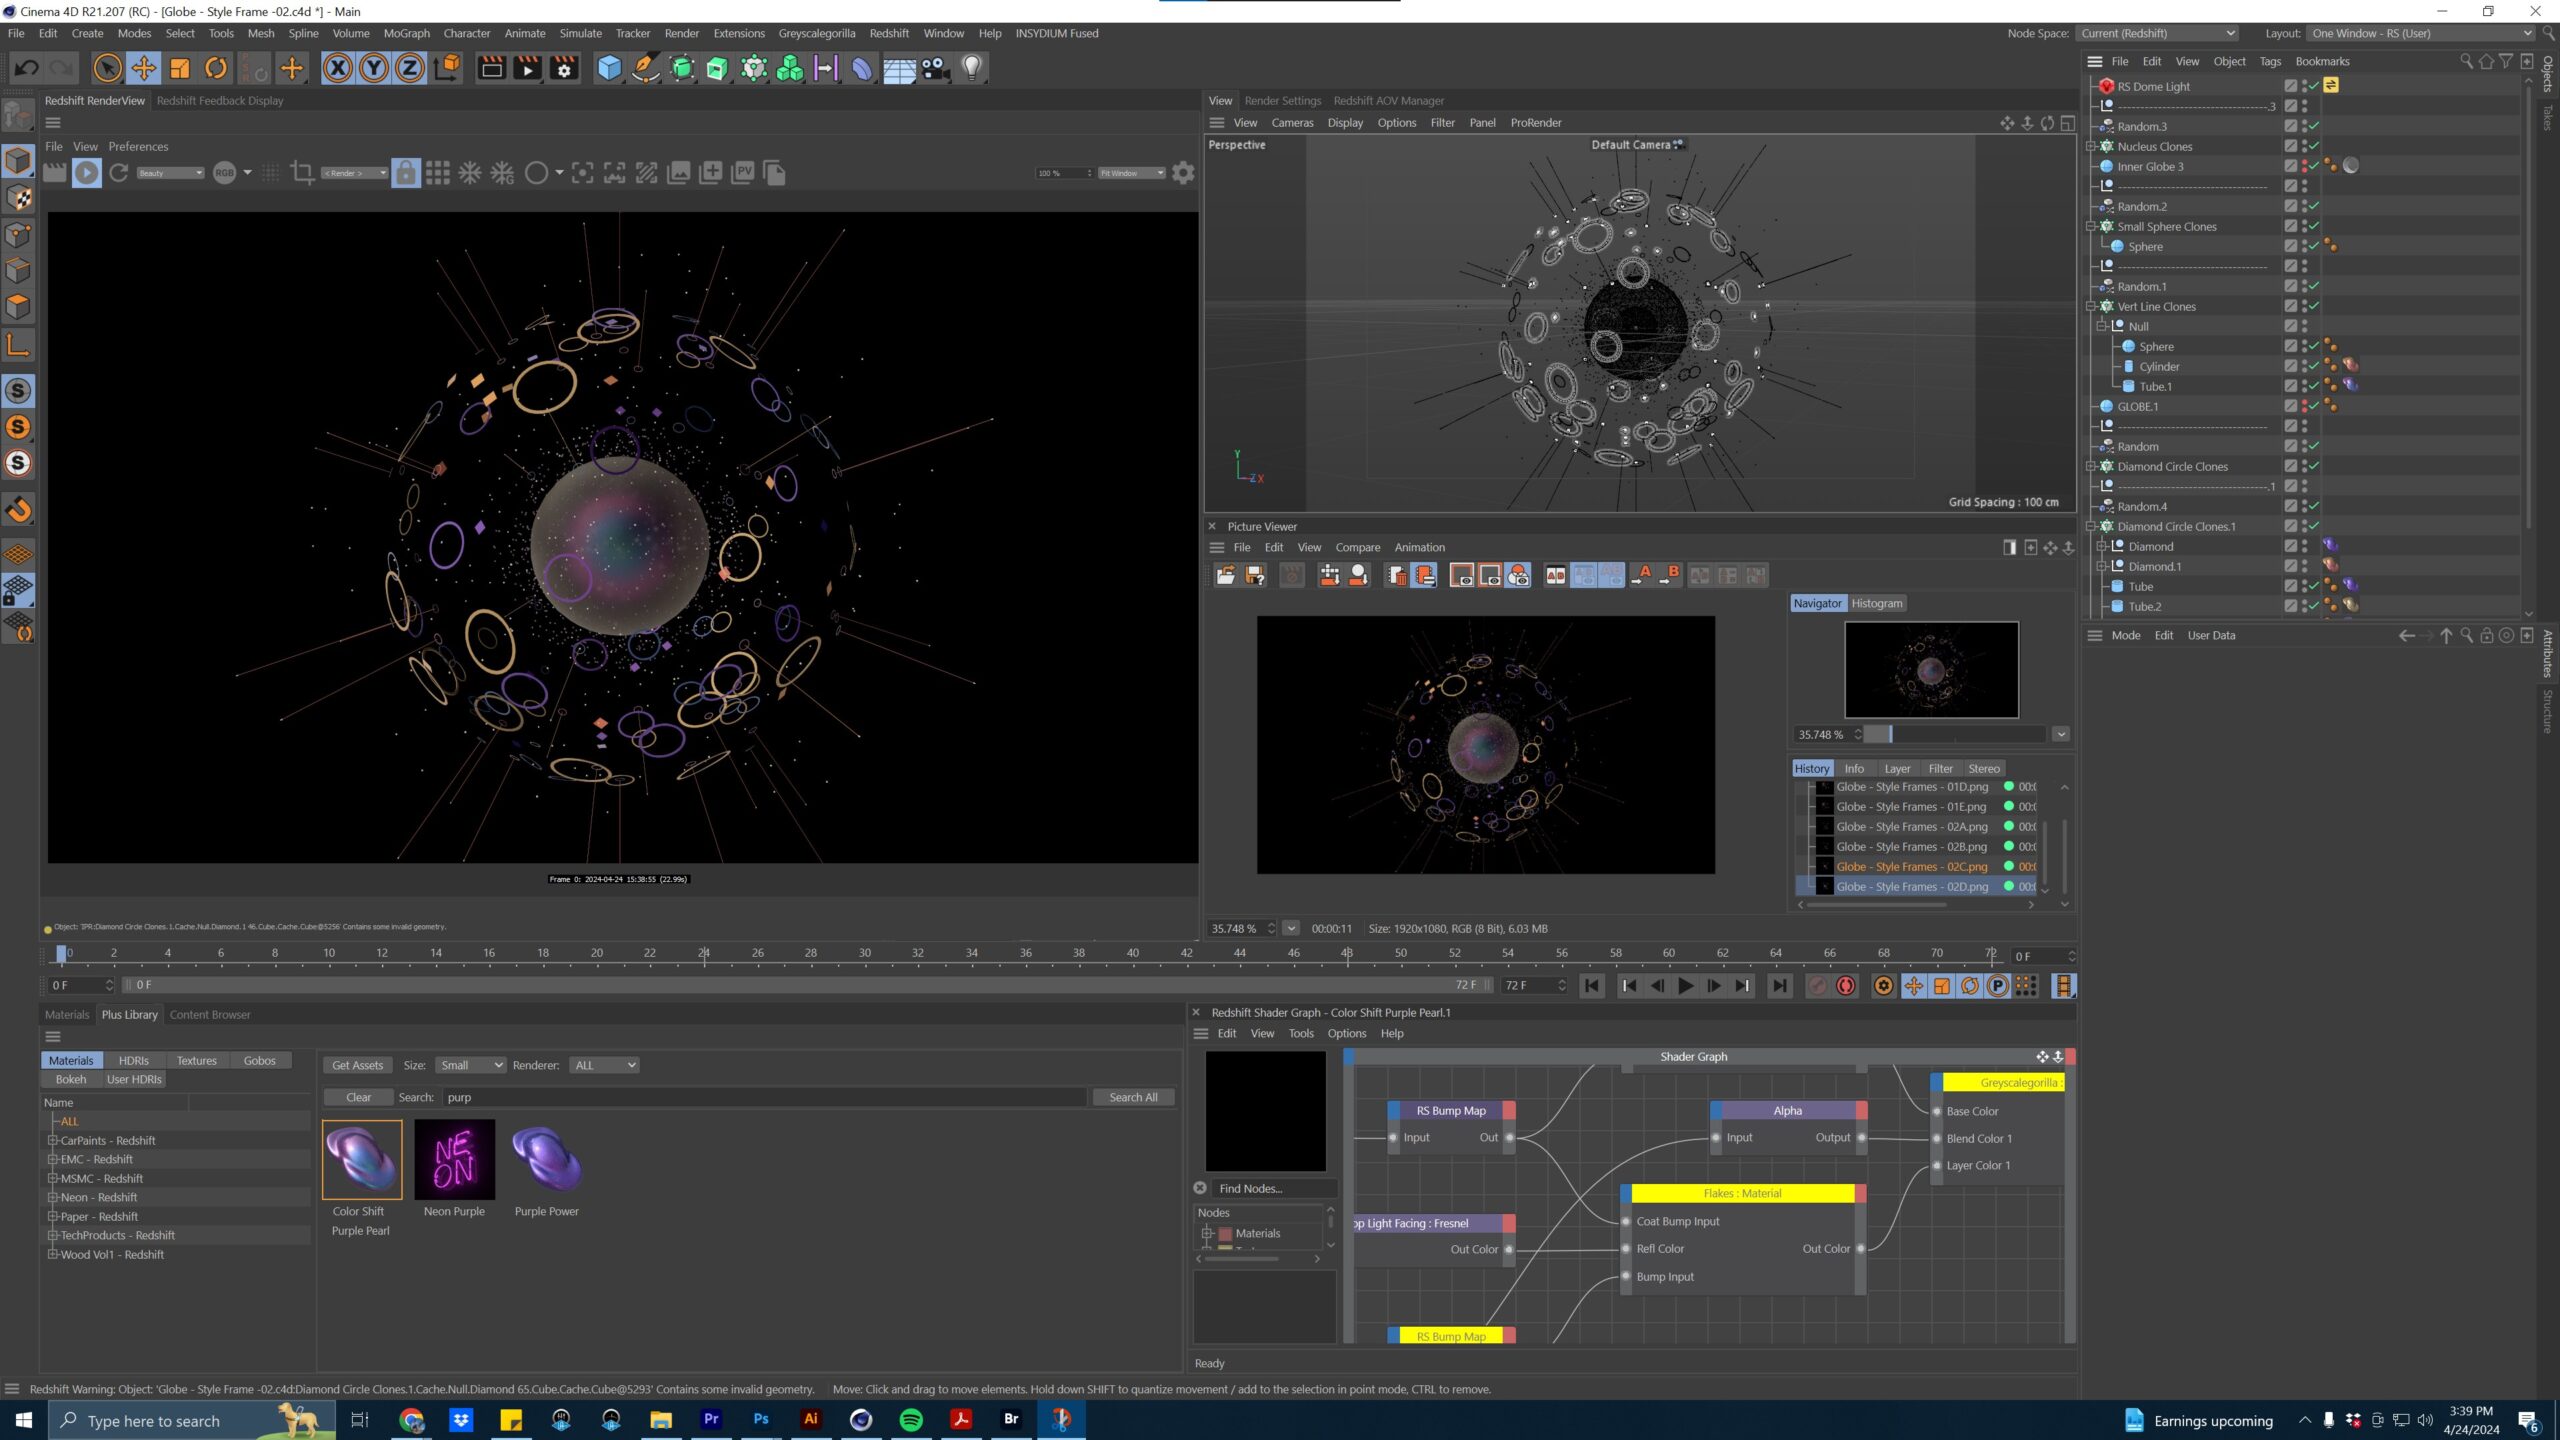Viewport: 2560px width, 1440px height.
Task: Click the Search All button
Action: (x=1133, y=1098)
